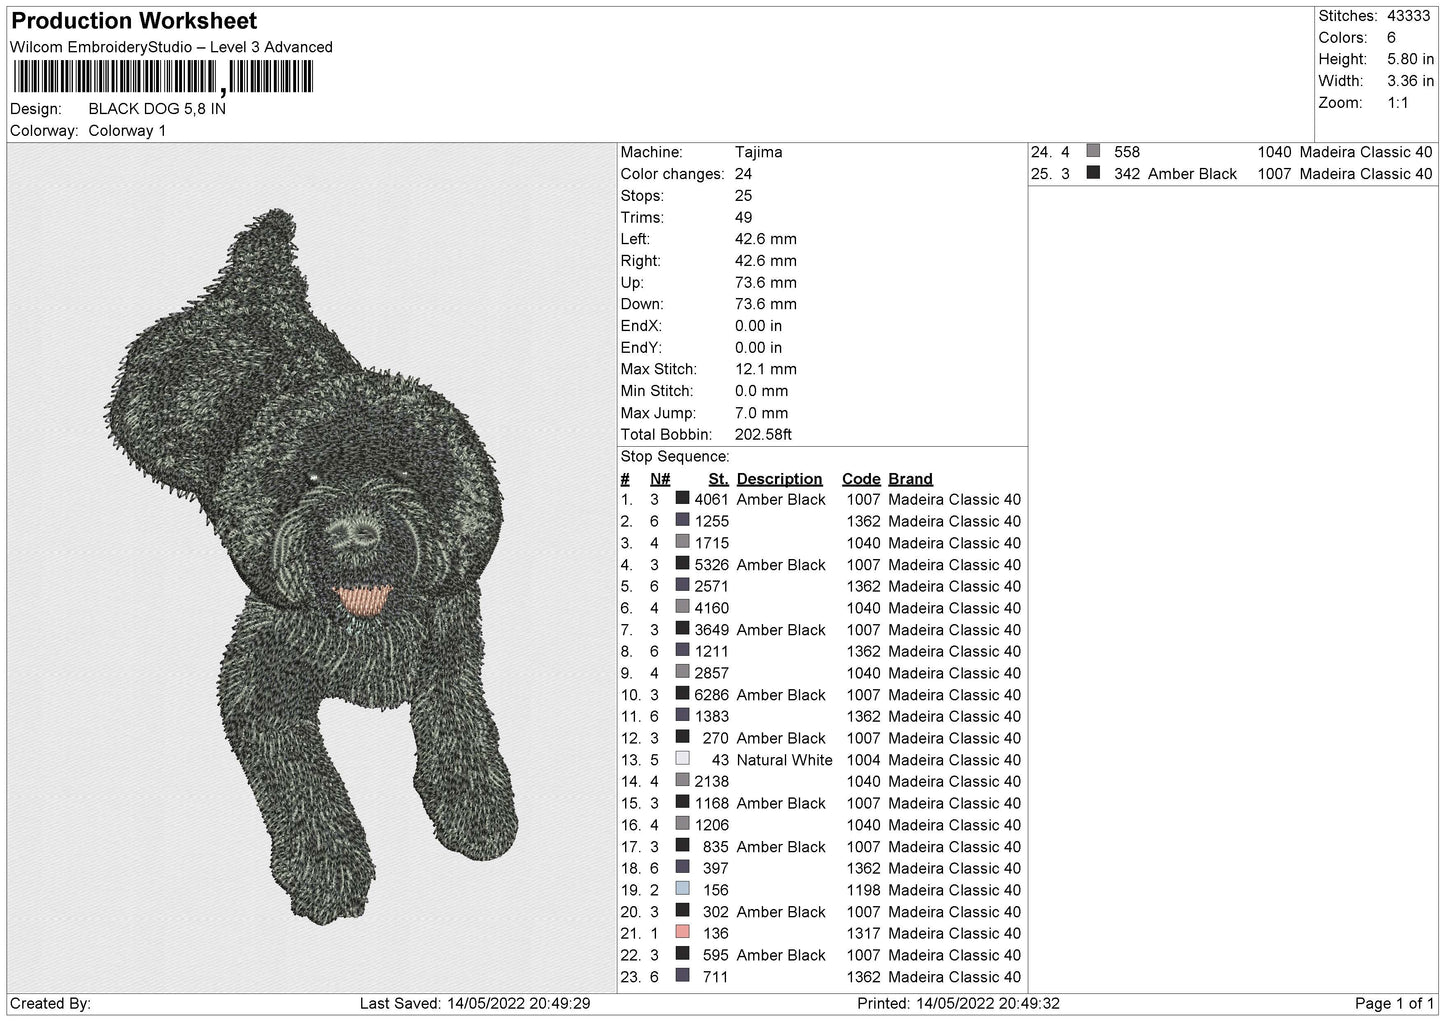This screenshot has width=1445, height=1021.
Task: Click the 'Code' column header
Action: (861, 479)
